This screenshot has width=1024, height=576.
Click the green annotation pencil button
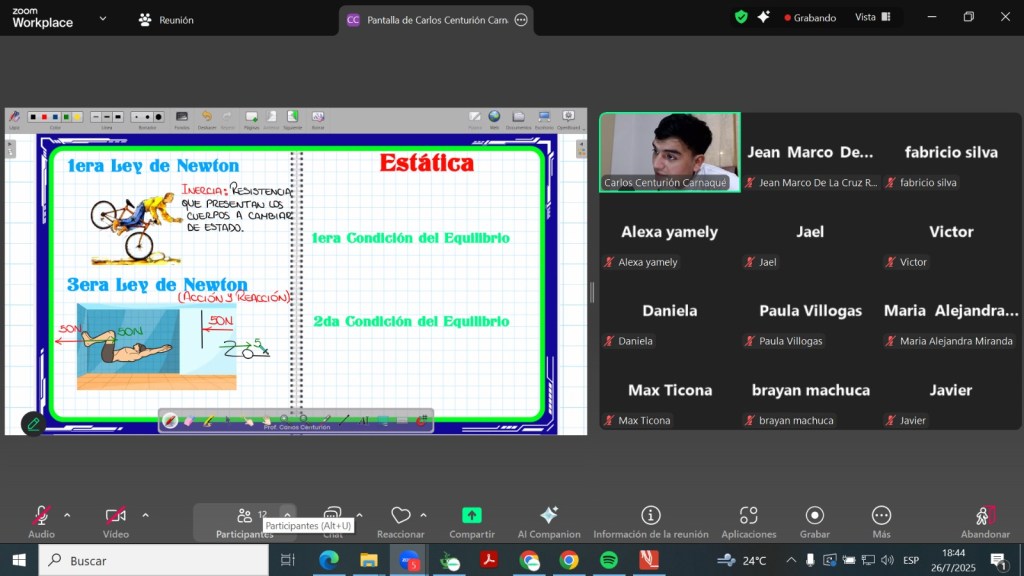[33, 424]
